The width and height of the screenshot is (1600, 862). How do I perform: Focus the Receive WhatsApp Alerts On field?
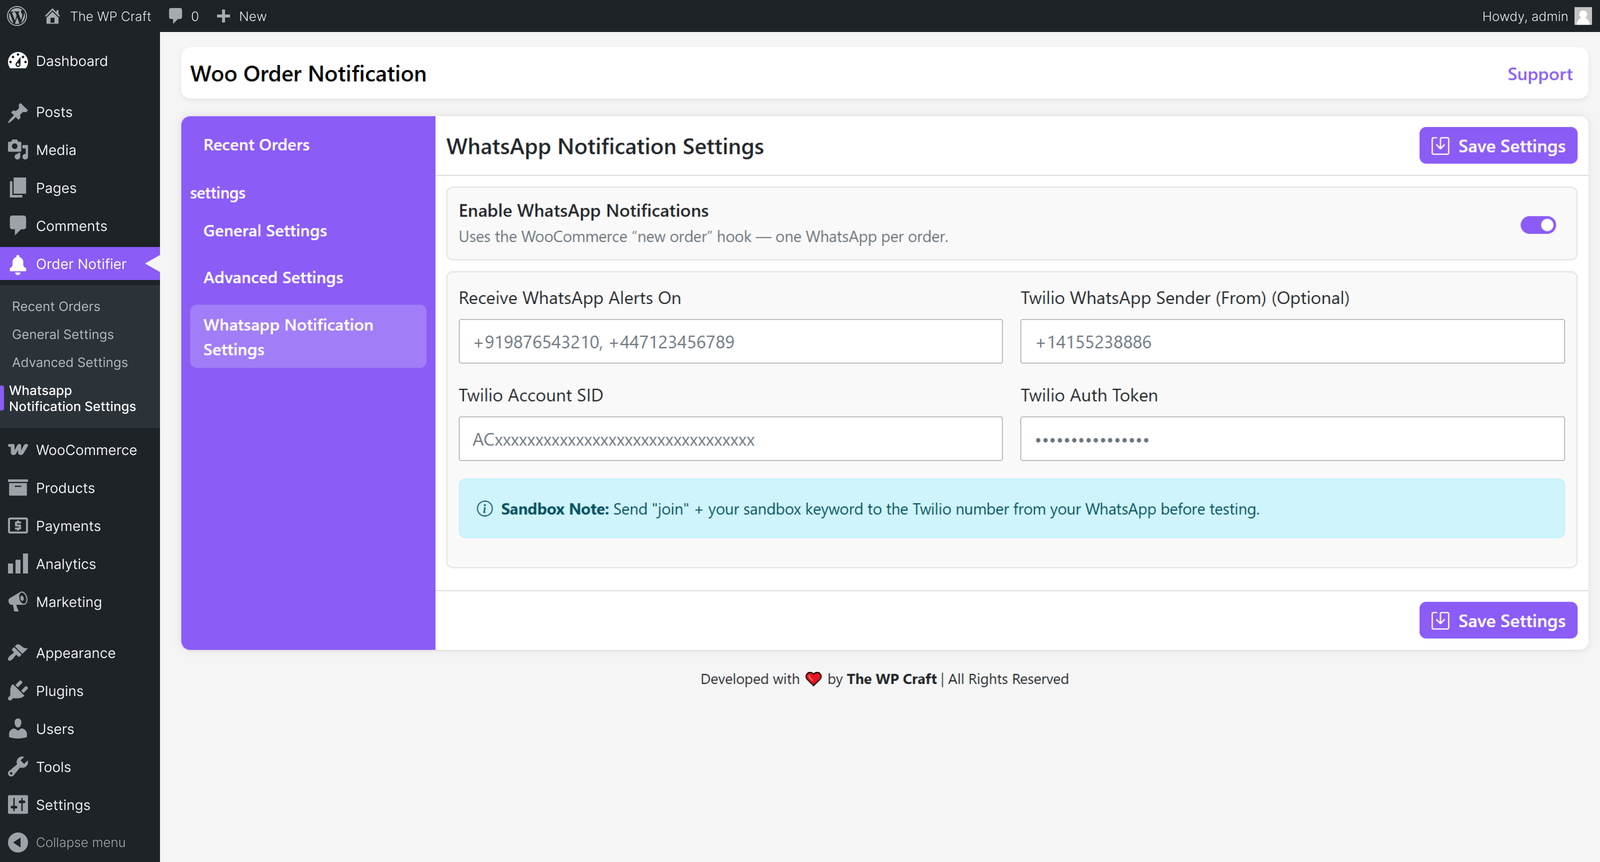point(731,341)
